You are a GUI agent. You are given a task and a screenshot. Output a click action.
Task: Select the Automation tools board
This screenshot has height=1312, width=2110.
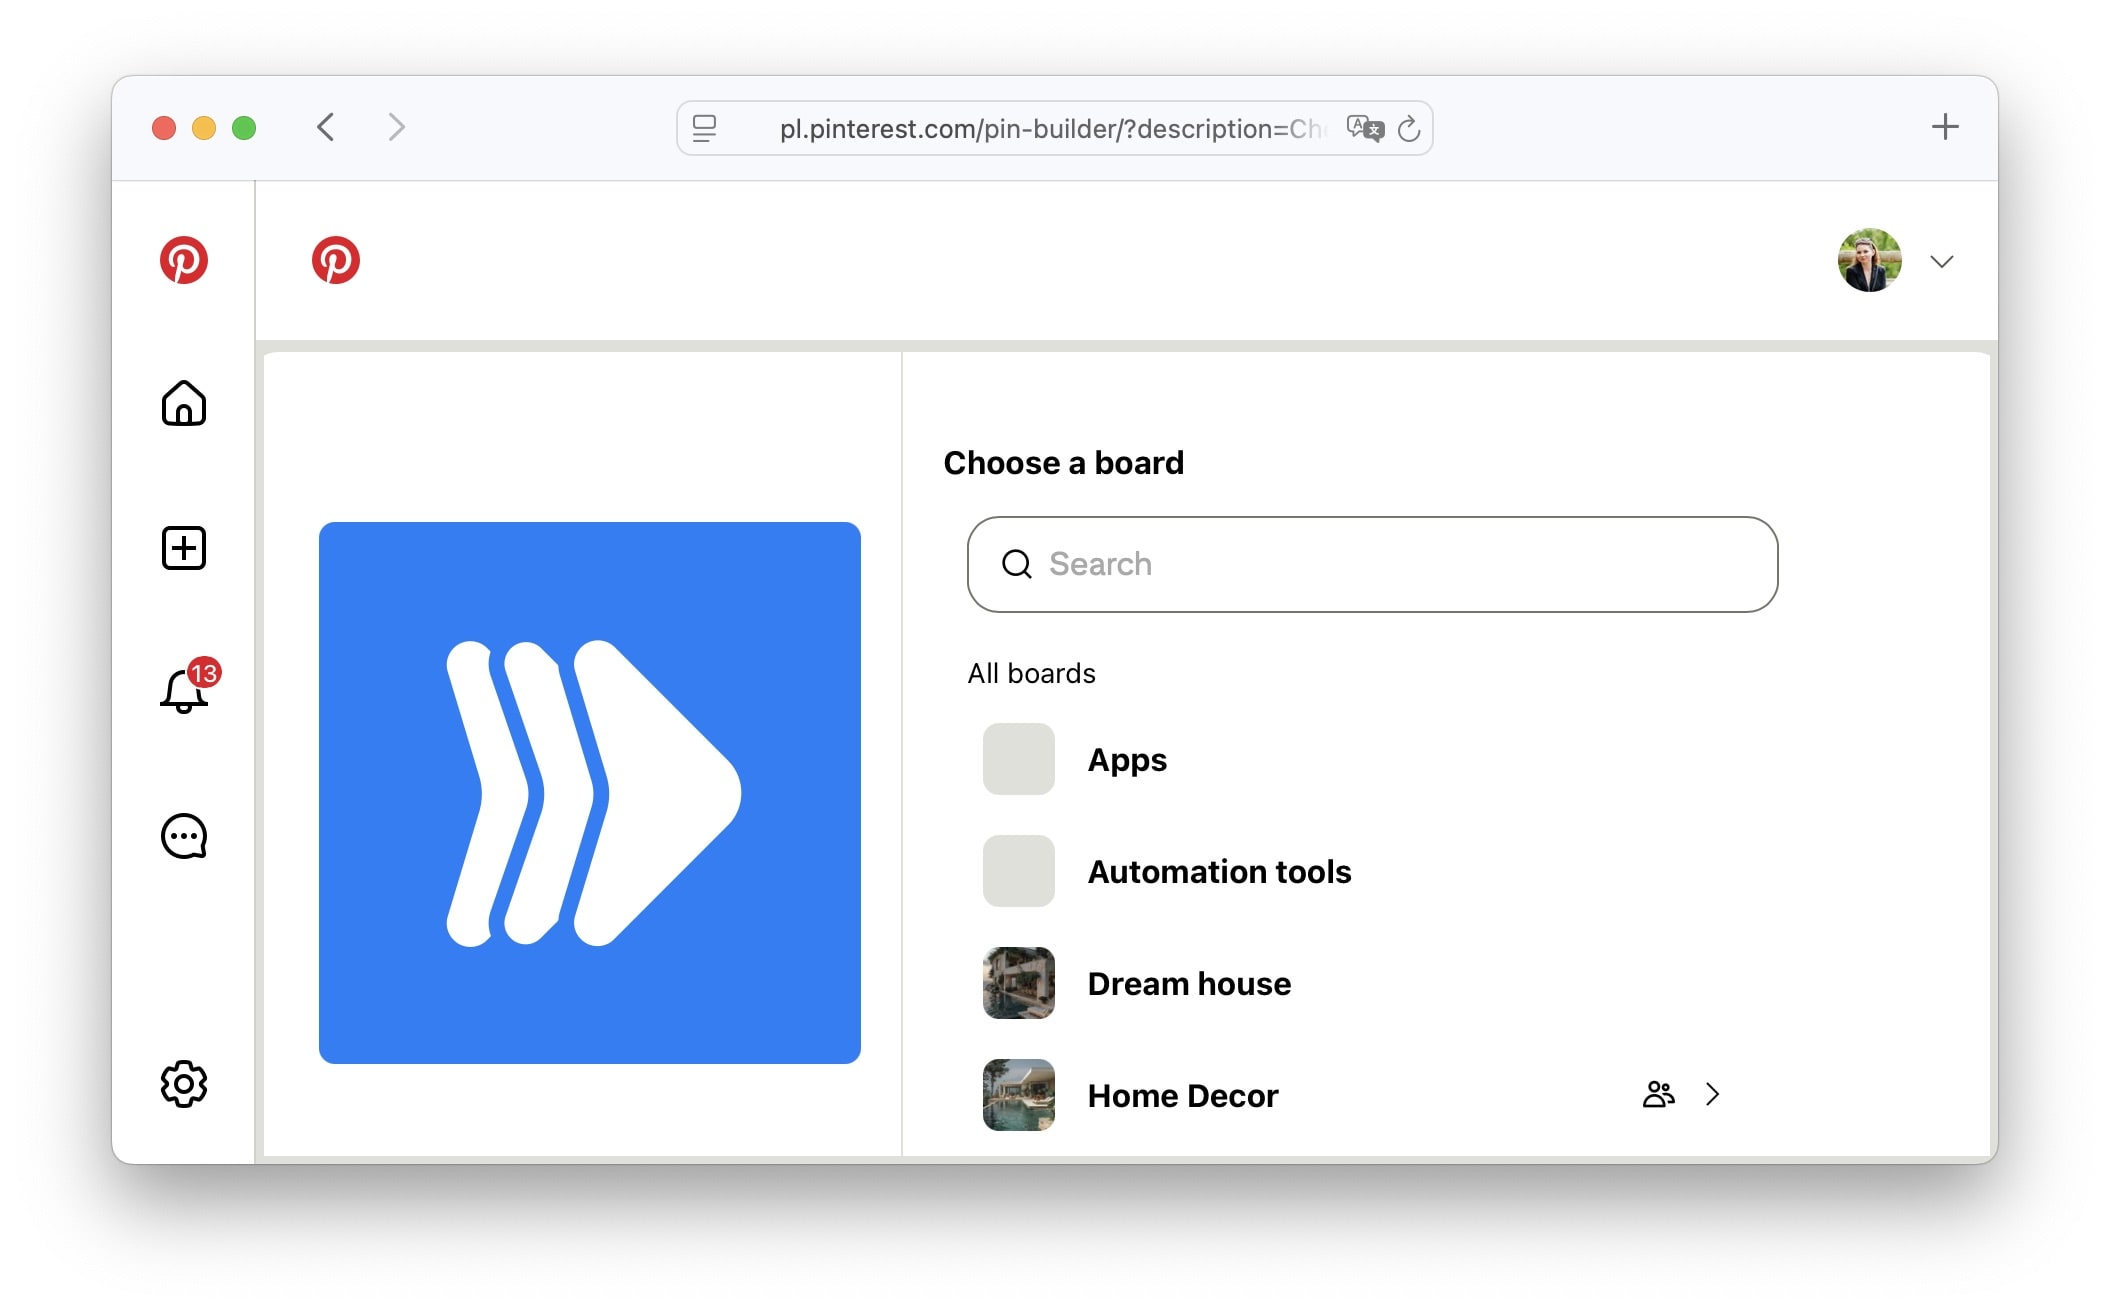[x=1219, y=872]
